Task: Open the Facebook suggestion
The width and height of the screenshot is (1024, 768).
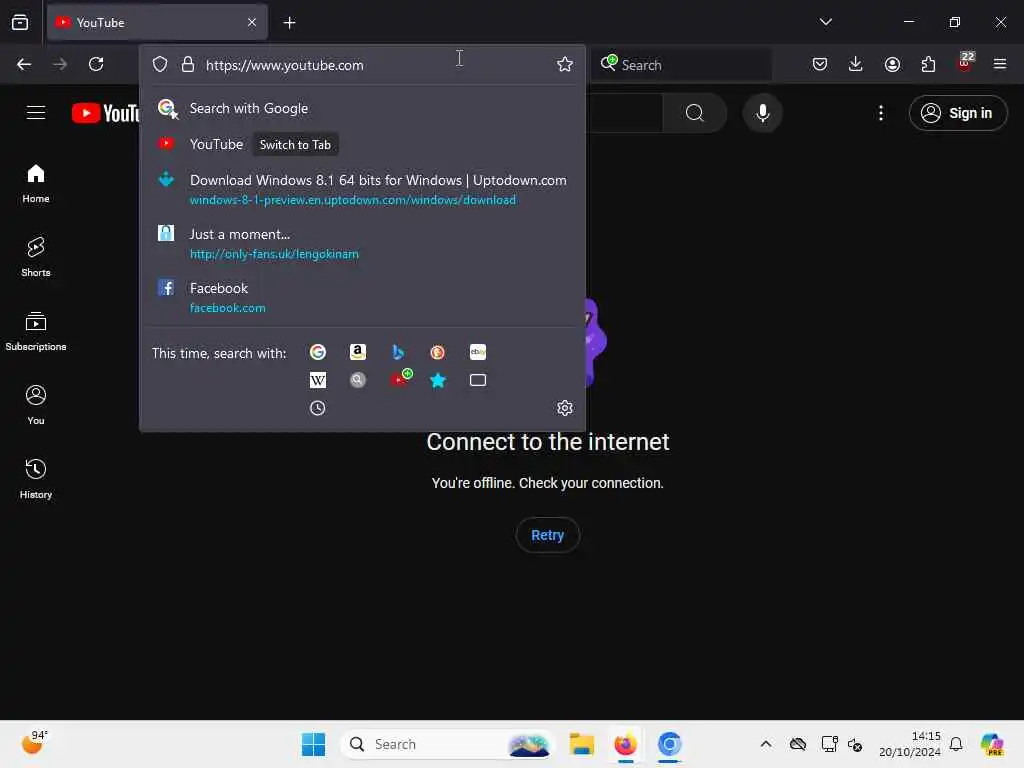Action: 362,297
